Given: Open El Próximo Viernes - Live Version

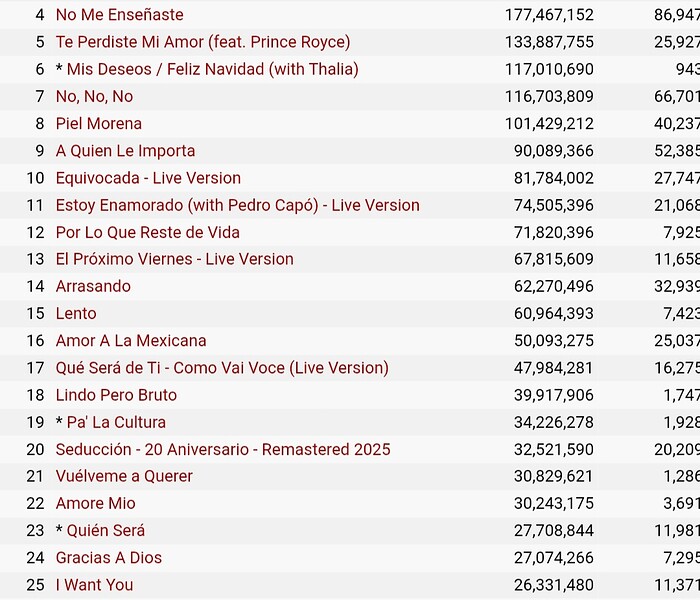Looking at the screenshot, I should click(175, 259).
